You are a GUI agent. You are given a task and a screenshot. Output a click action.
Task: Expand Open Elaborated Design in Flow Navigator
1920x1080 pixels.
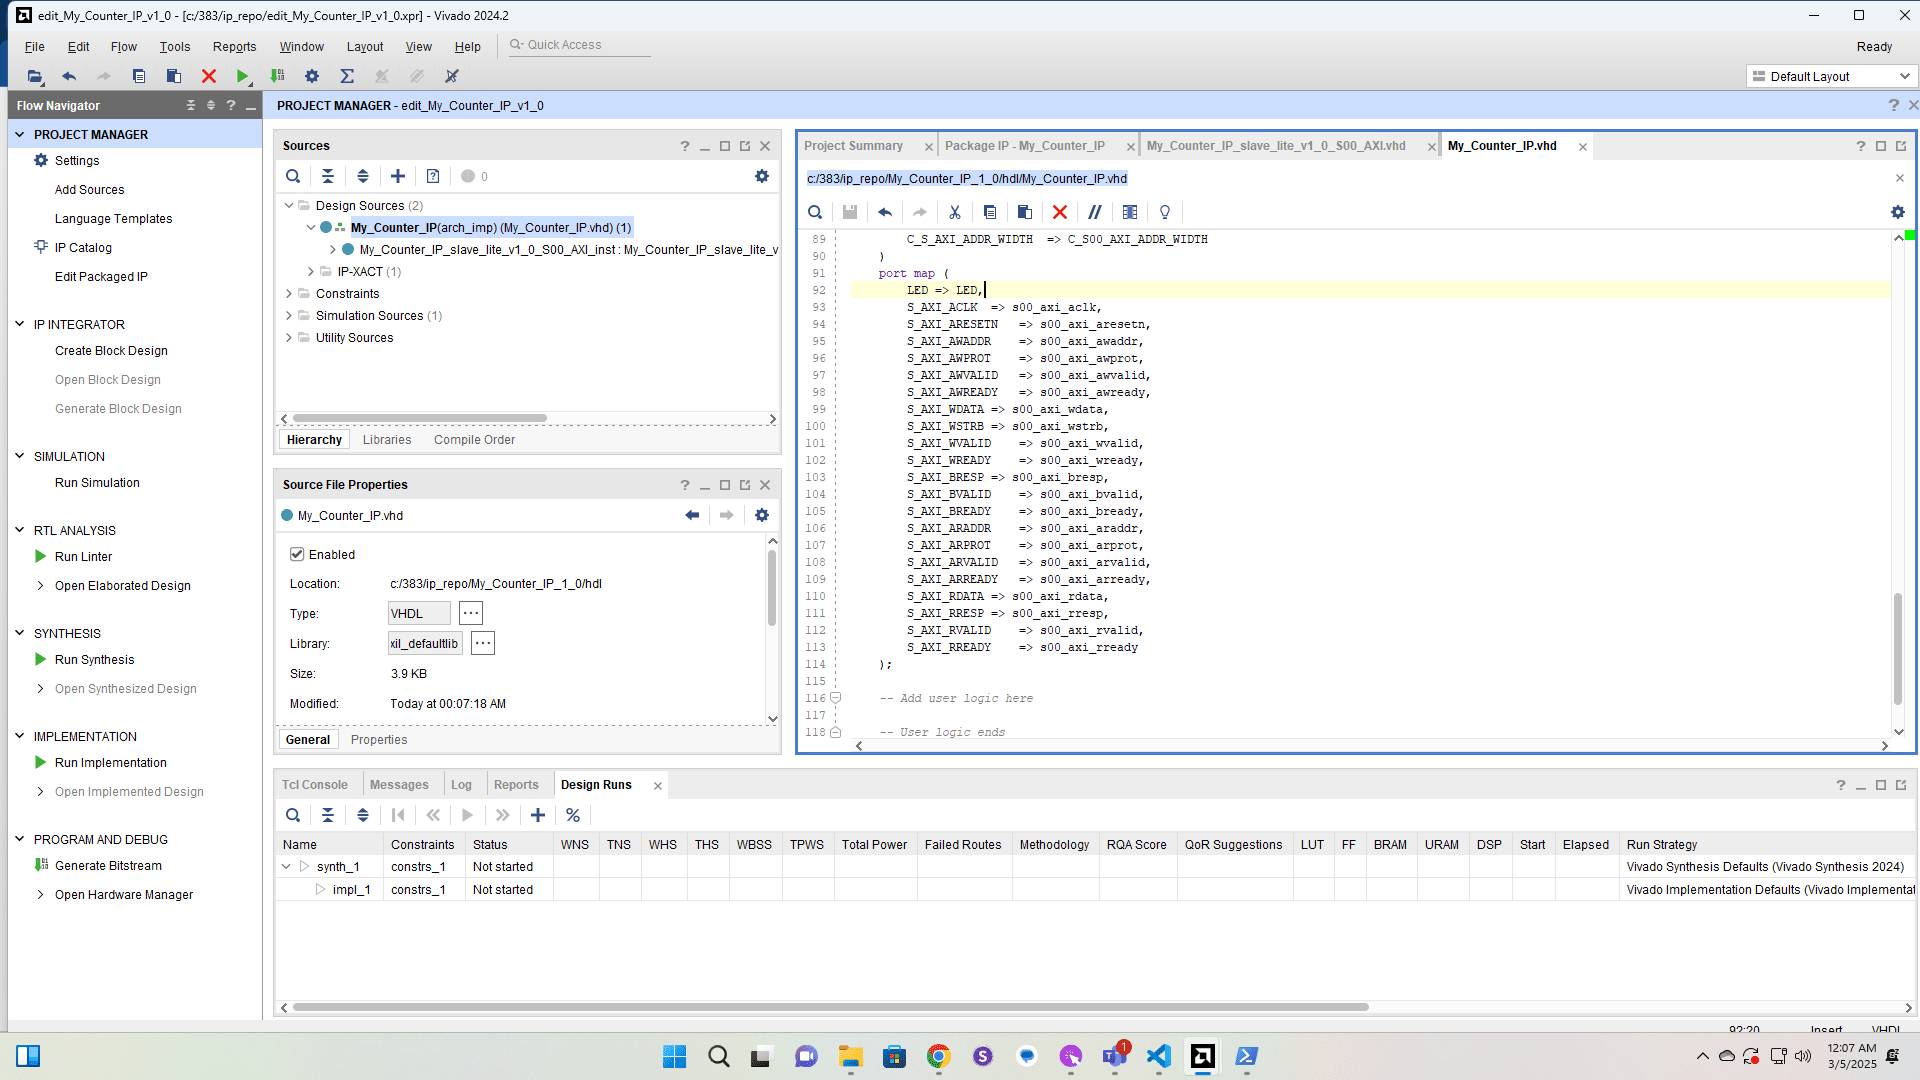click(40, 585)
